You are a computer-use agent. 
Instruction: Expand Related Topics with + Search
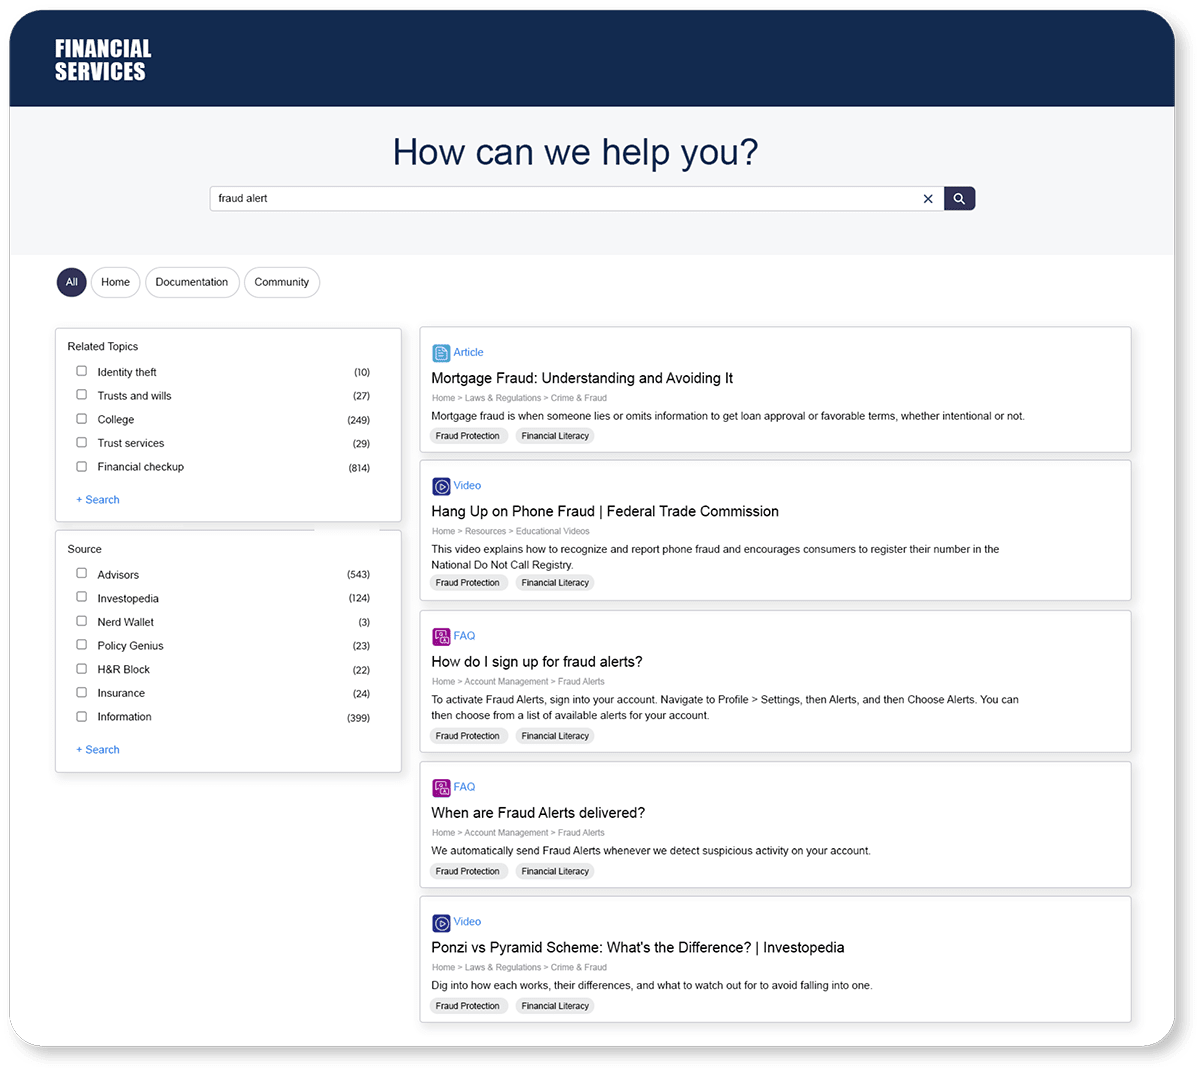click(x=98, y=499)
